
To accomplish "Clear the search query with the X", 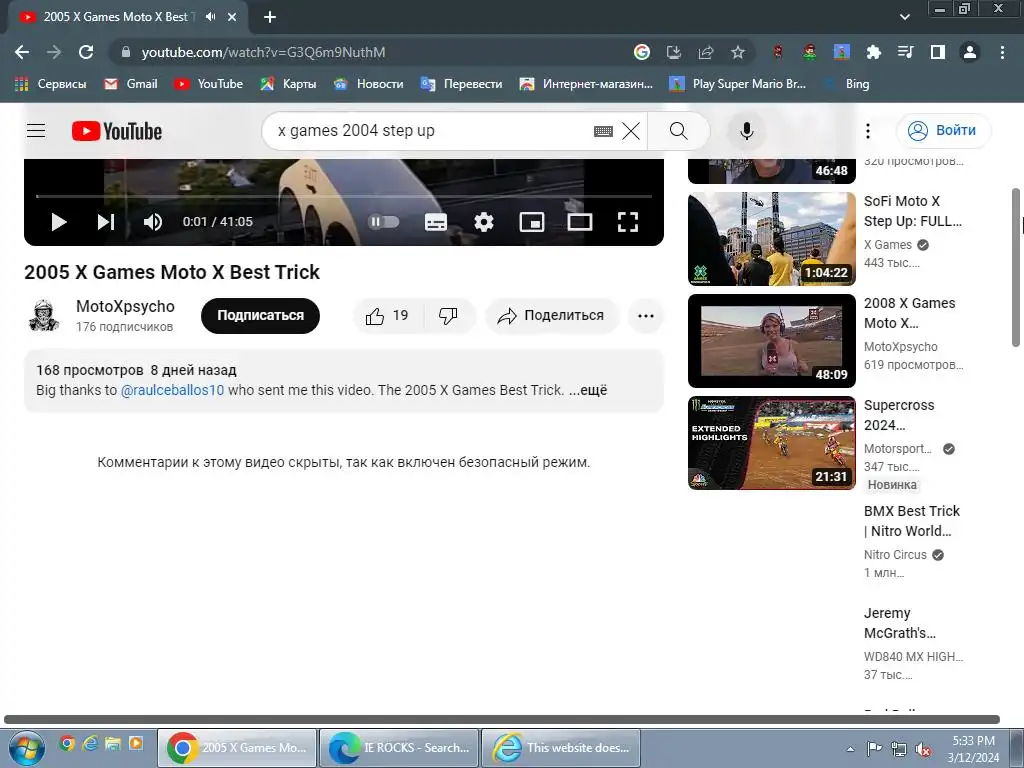I will click(631, 131).
